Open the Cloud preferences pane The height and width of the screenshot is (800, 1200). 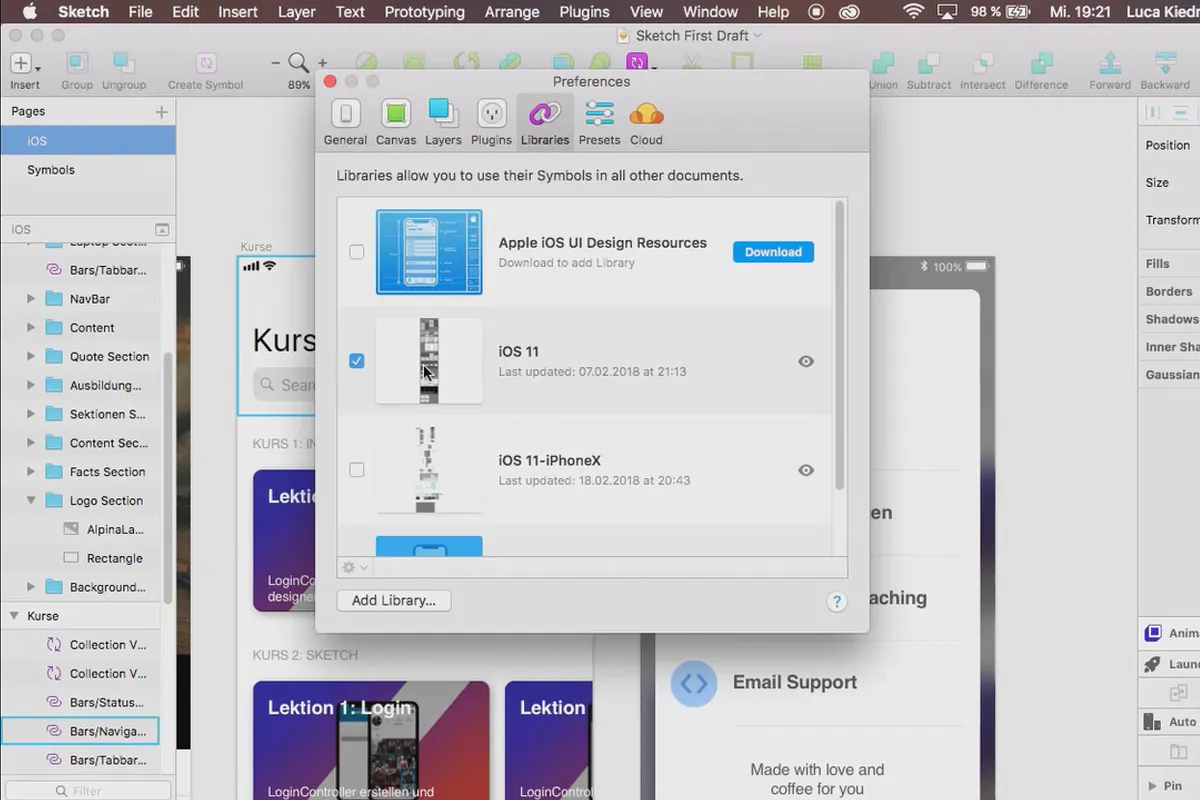(x=646, y=122)
